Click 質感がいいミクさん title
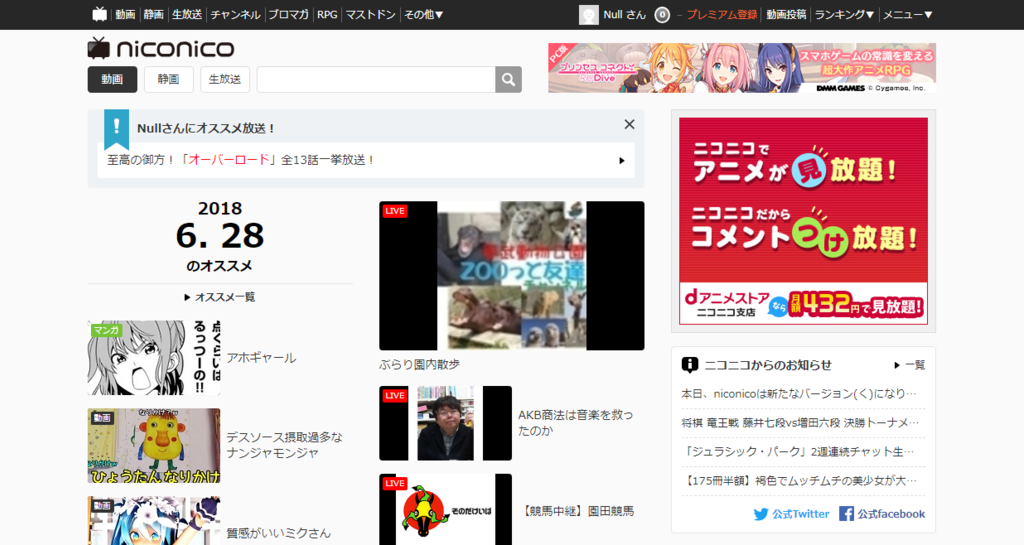Viewport: 1024px width, 545px height. (x=279, y=533)
